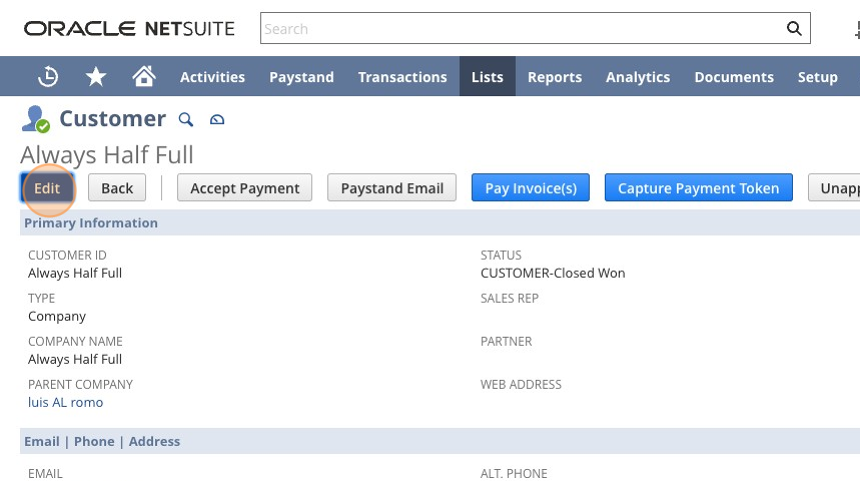
Task: Open the Activities menu
Action: tap(212, 77)
